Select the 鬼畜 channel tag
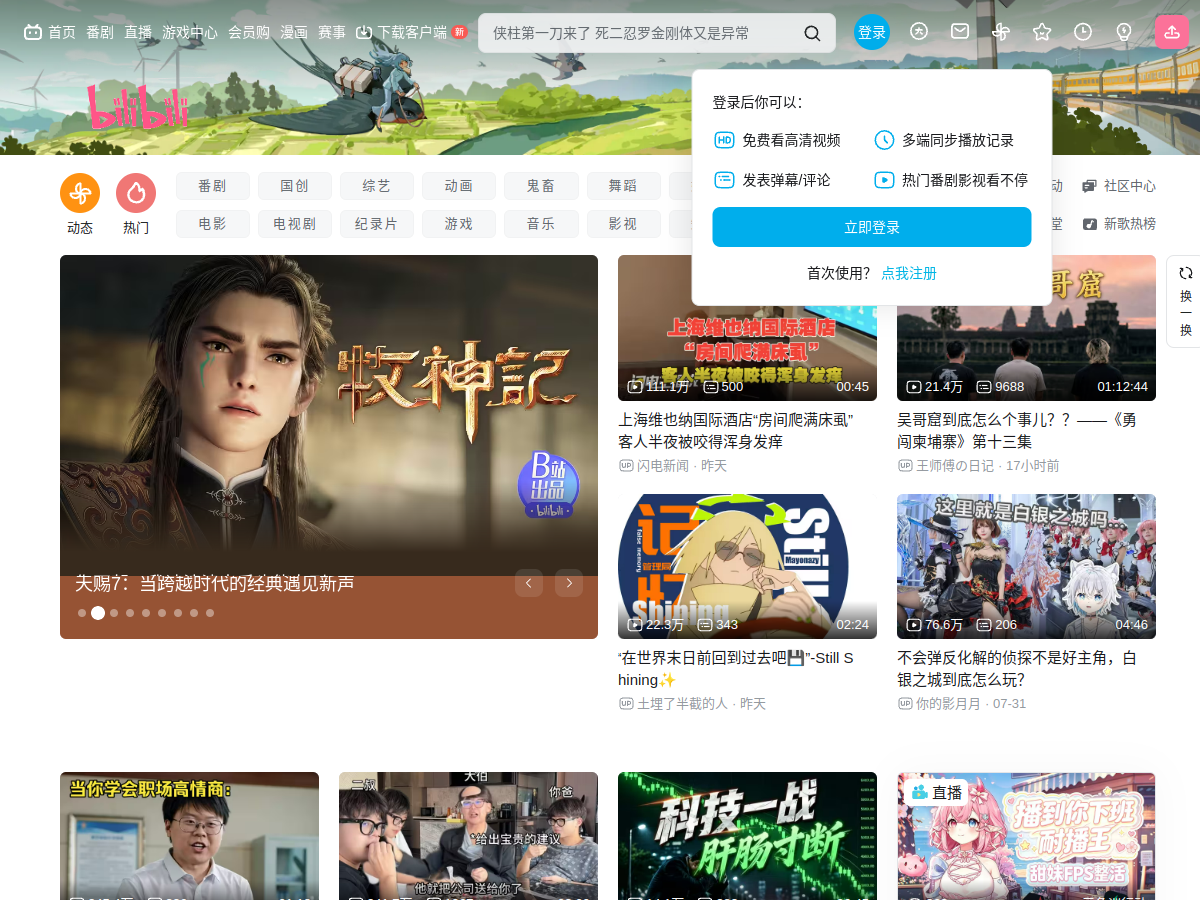 tap(541, 186)
